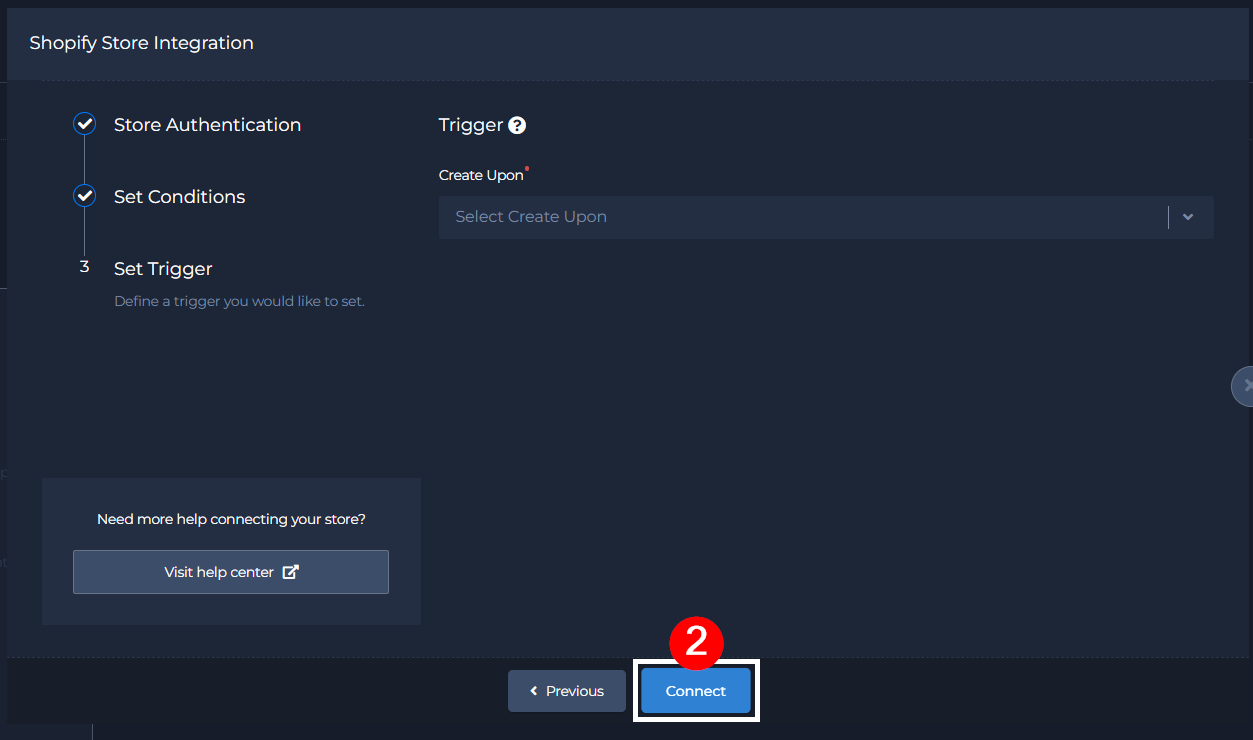Click the Create Upon field label
Viewport: 1253px width, 740px height.
point(481,175)
